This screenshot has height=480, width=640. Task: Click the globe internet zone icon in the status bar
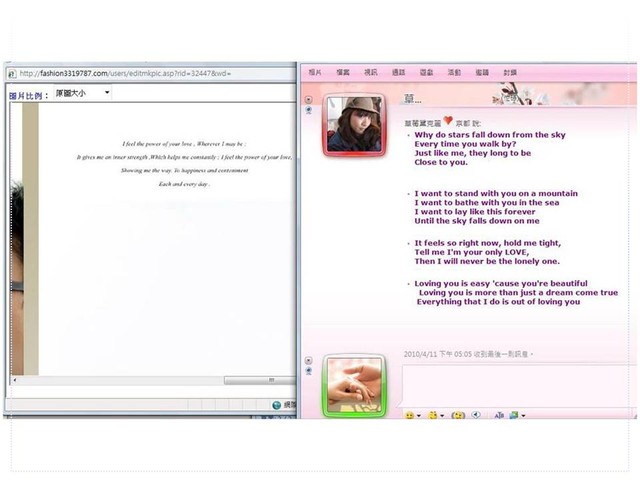(x=276, y=405)
